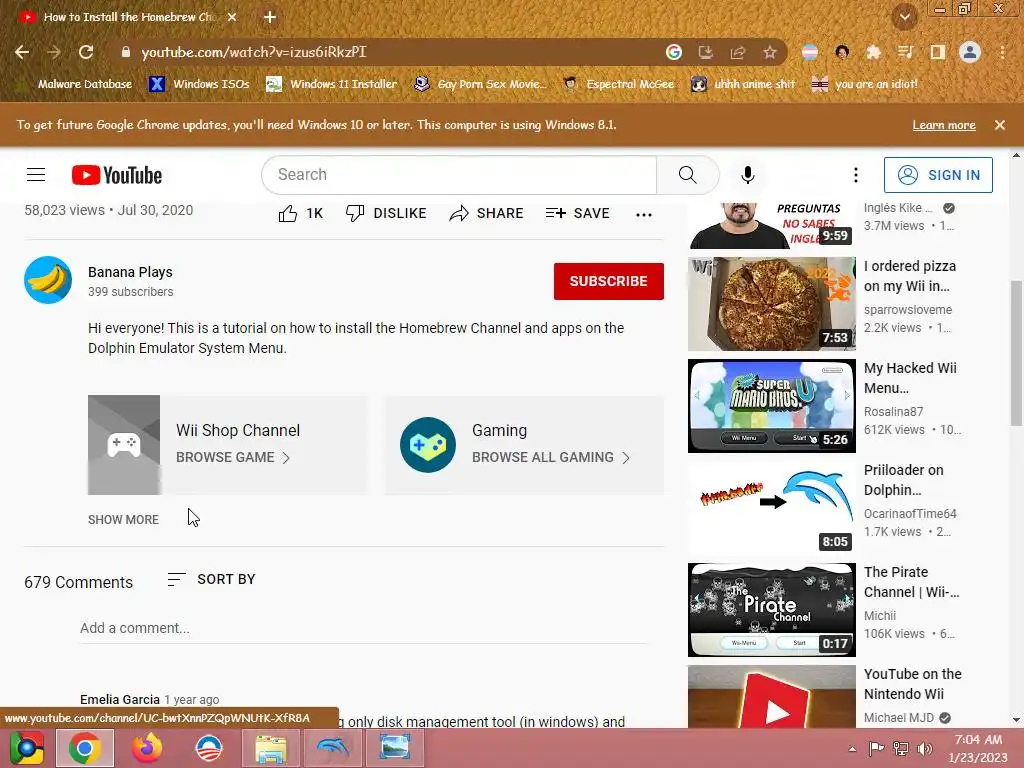The width and height of the screenshot is (1024, 768).
Task: Open YouTube on the Nintendo Wii title
Action: point(912,684)
